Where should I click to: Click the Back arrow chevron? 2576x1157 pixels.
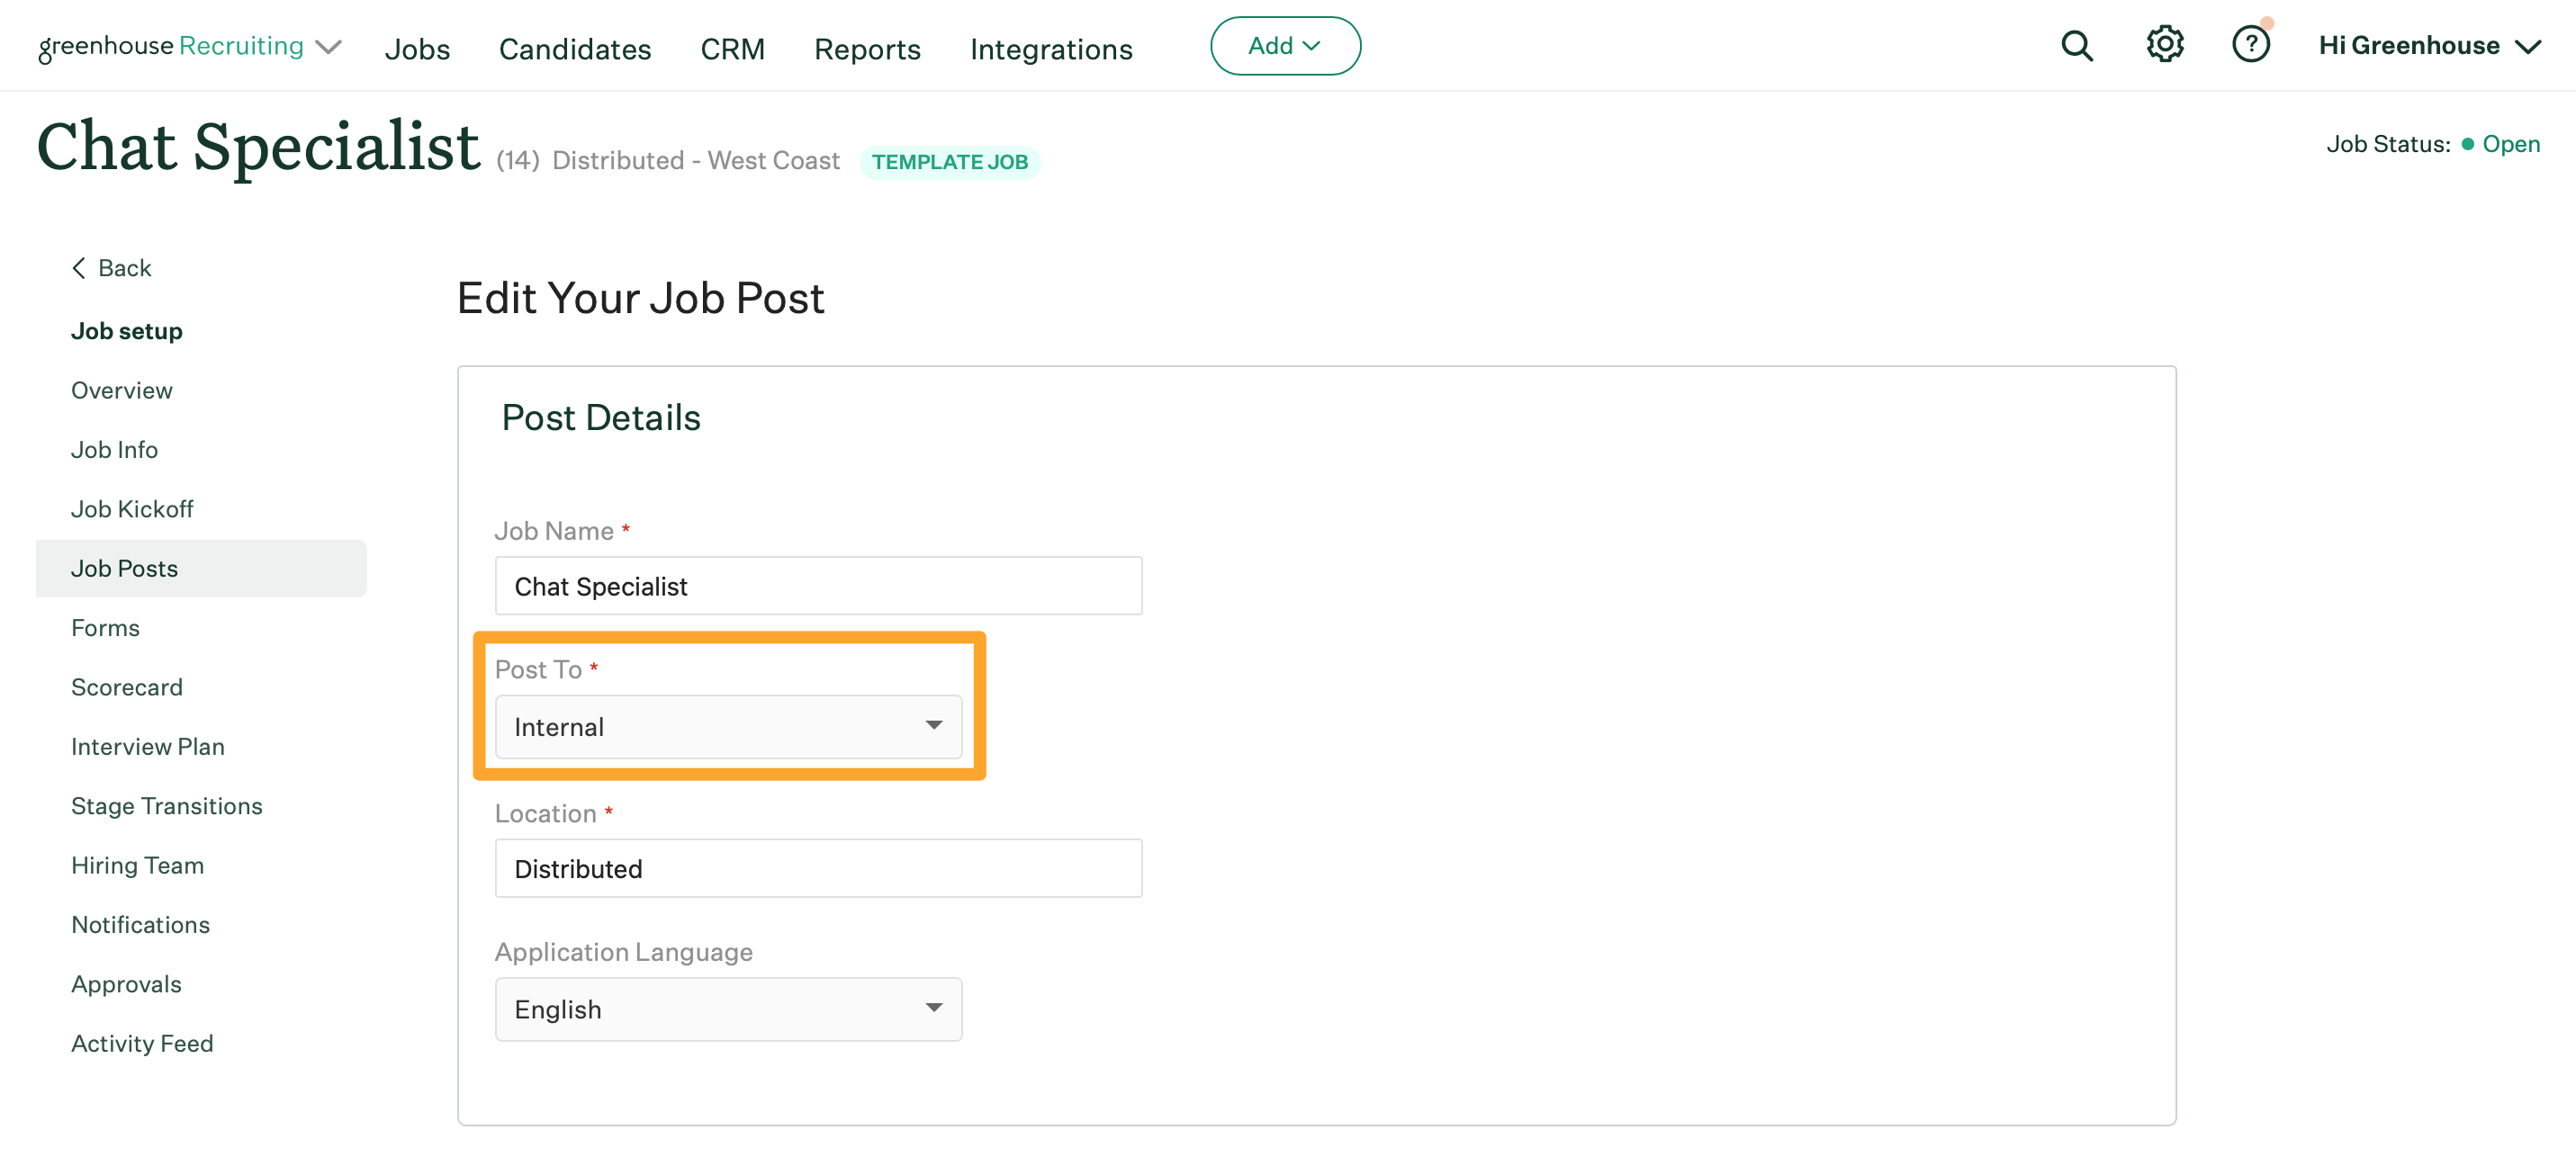[79, 268]
